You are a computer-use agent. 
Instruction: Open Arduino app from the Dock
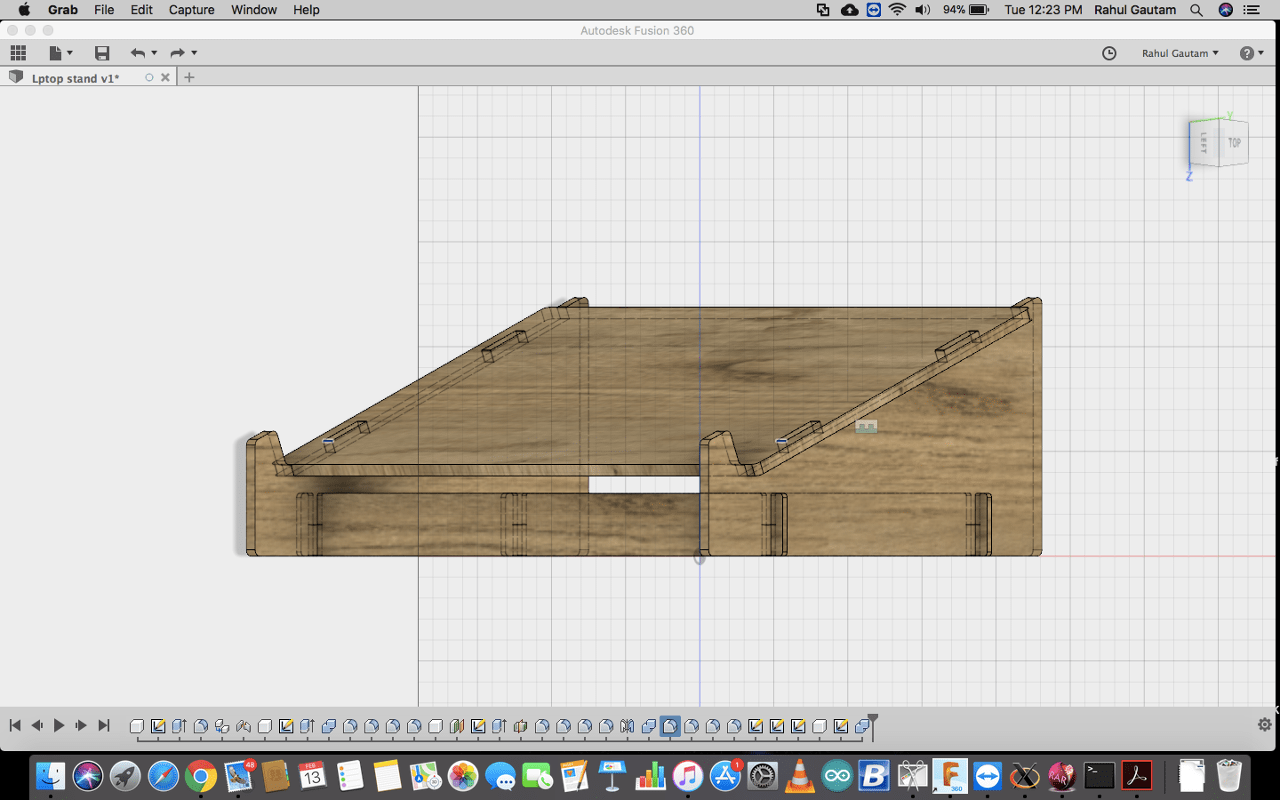click(x=837, y=775)
